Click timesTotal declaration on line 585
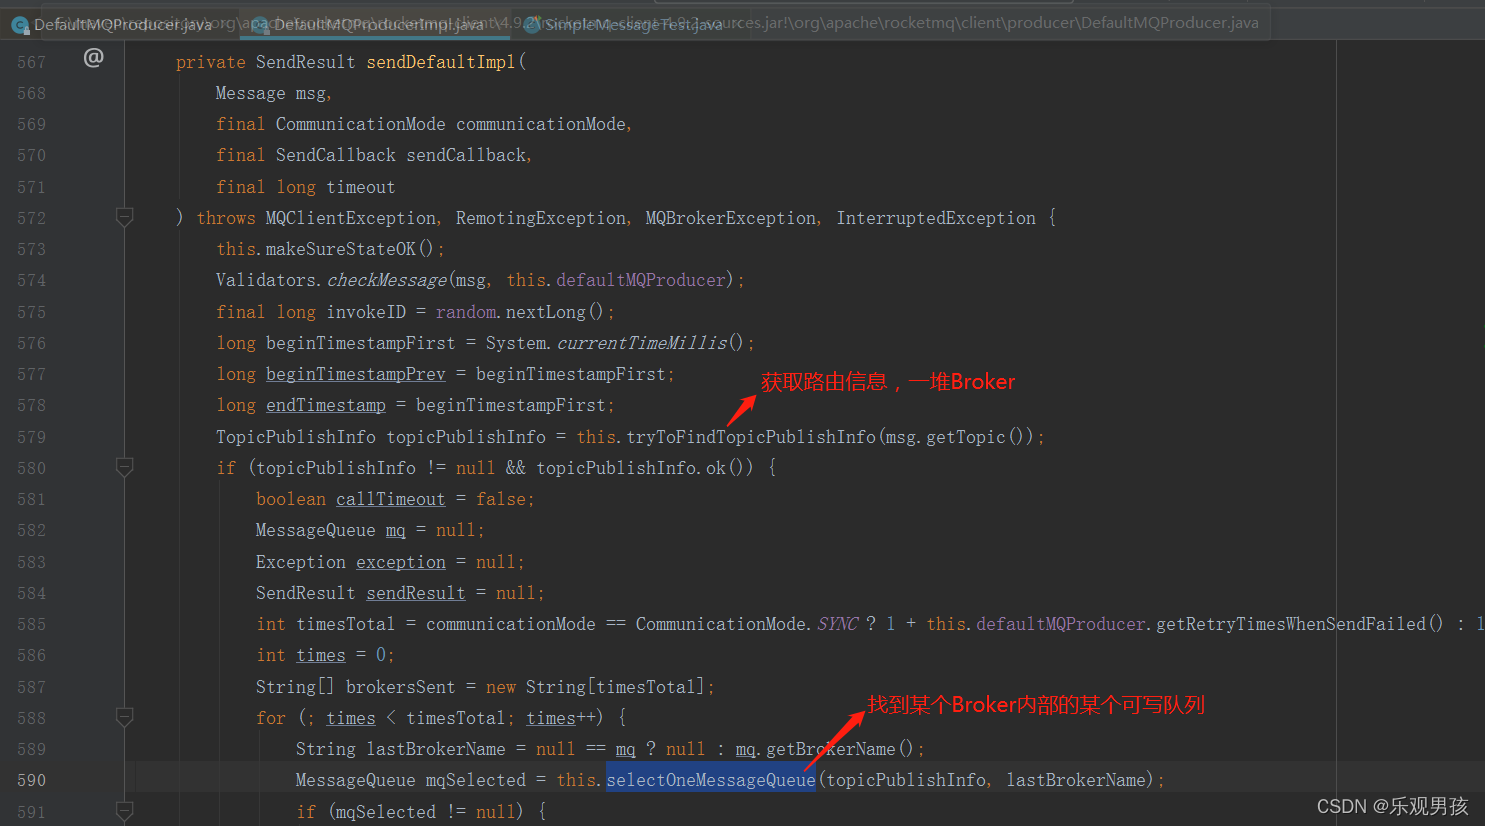 click(346, 624)
